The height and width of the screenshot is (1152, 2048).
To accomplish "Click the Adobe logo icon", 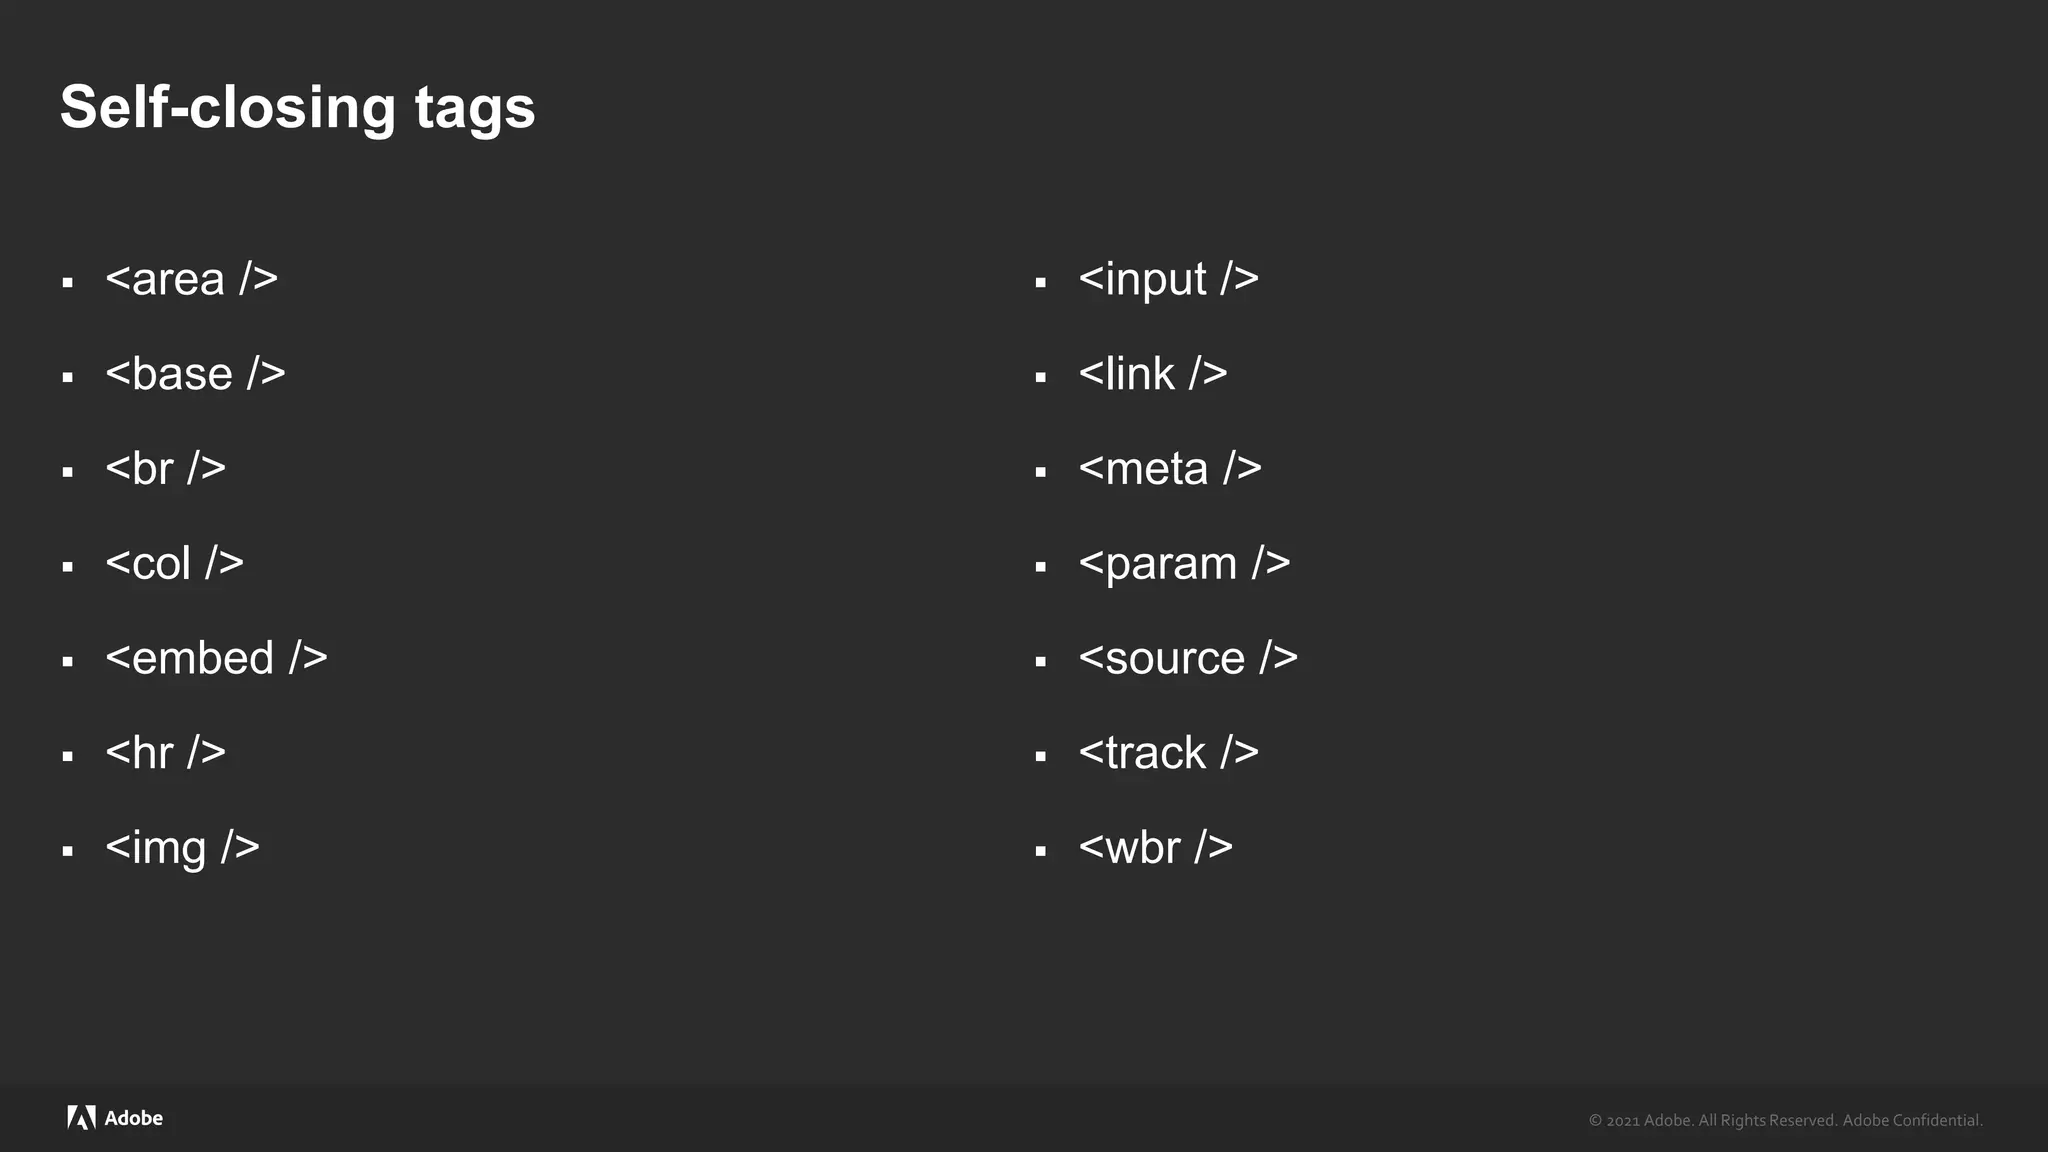I will (x=81, y=1118).
